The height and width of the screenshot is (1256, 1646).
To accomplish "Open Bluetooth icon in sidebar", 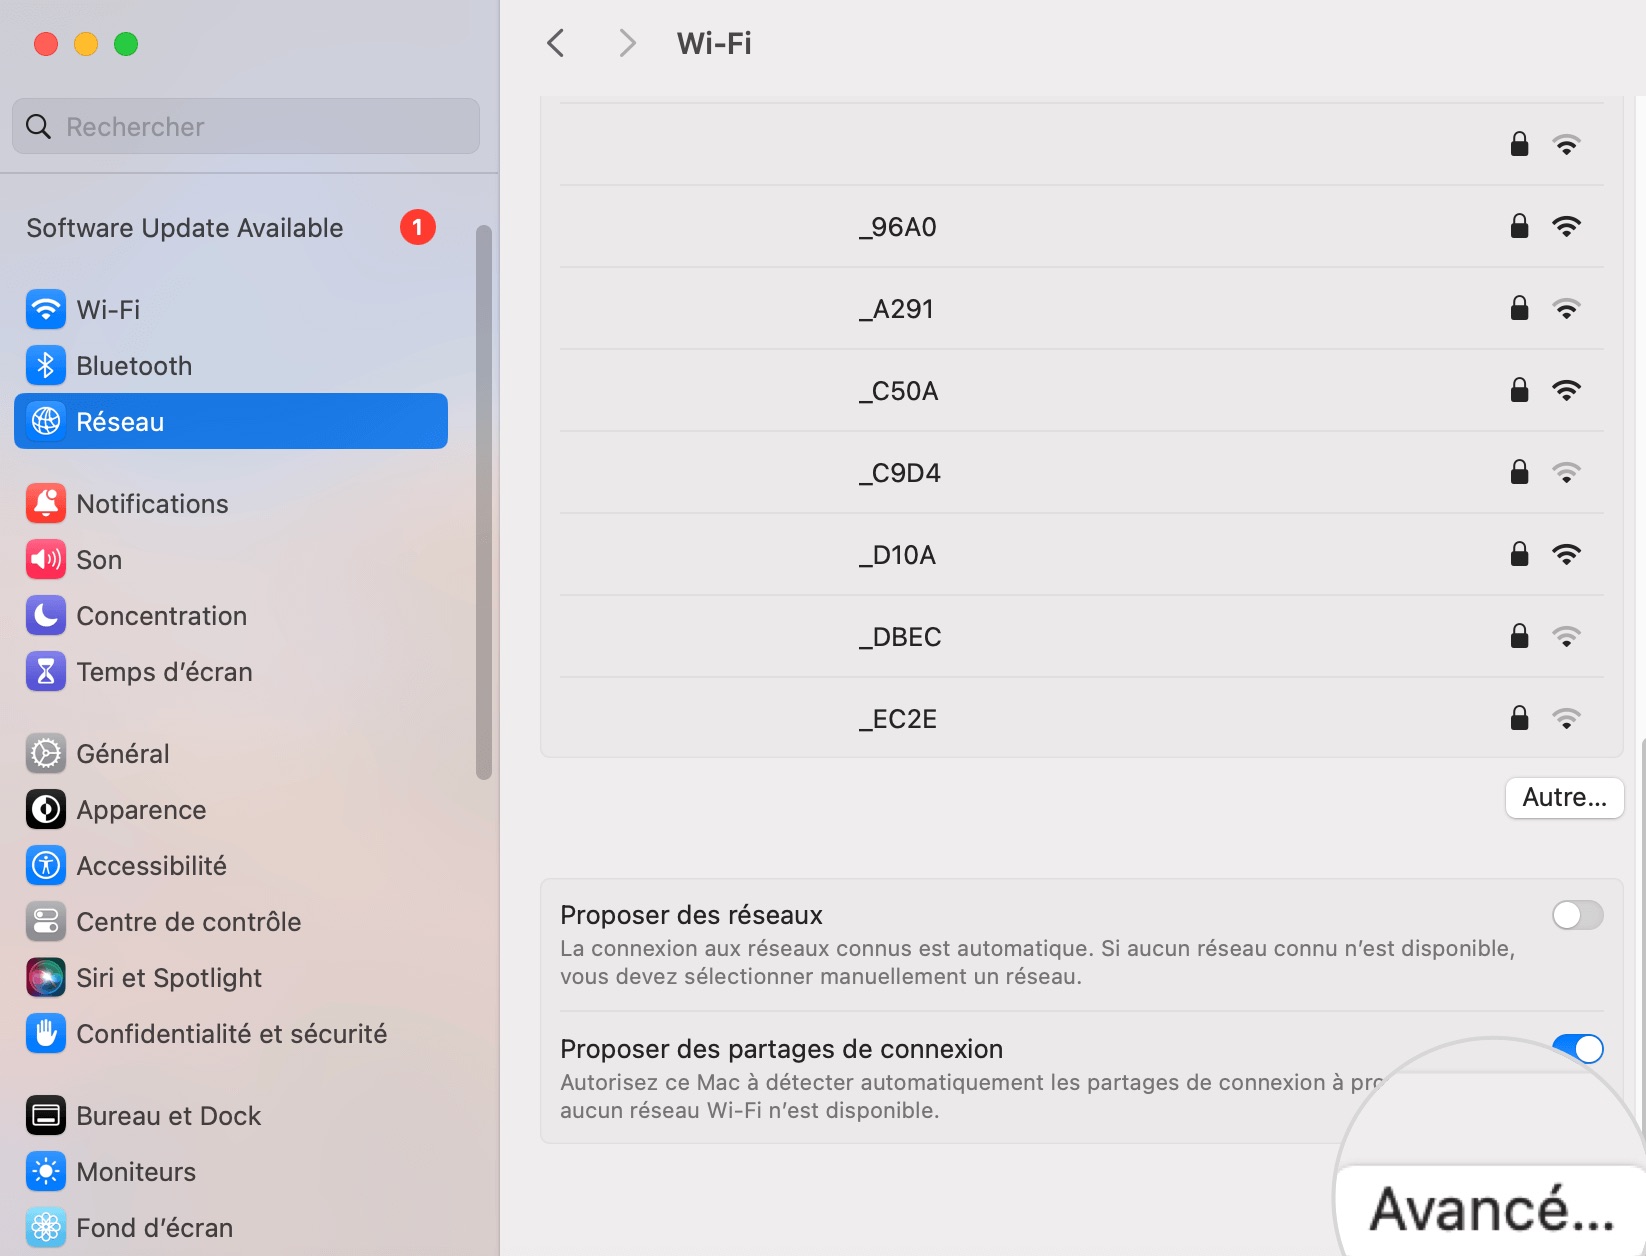I will 46,365.
